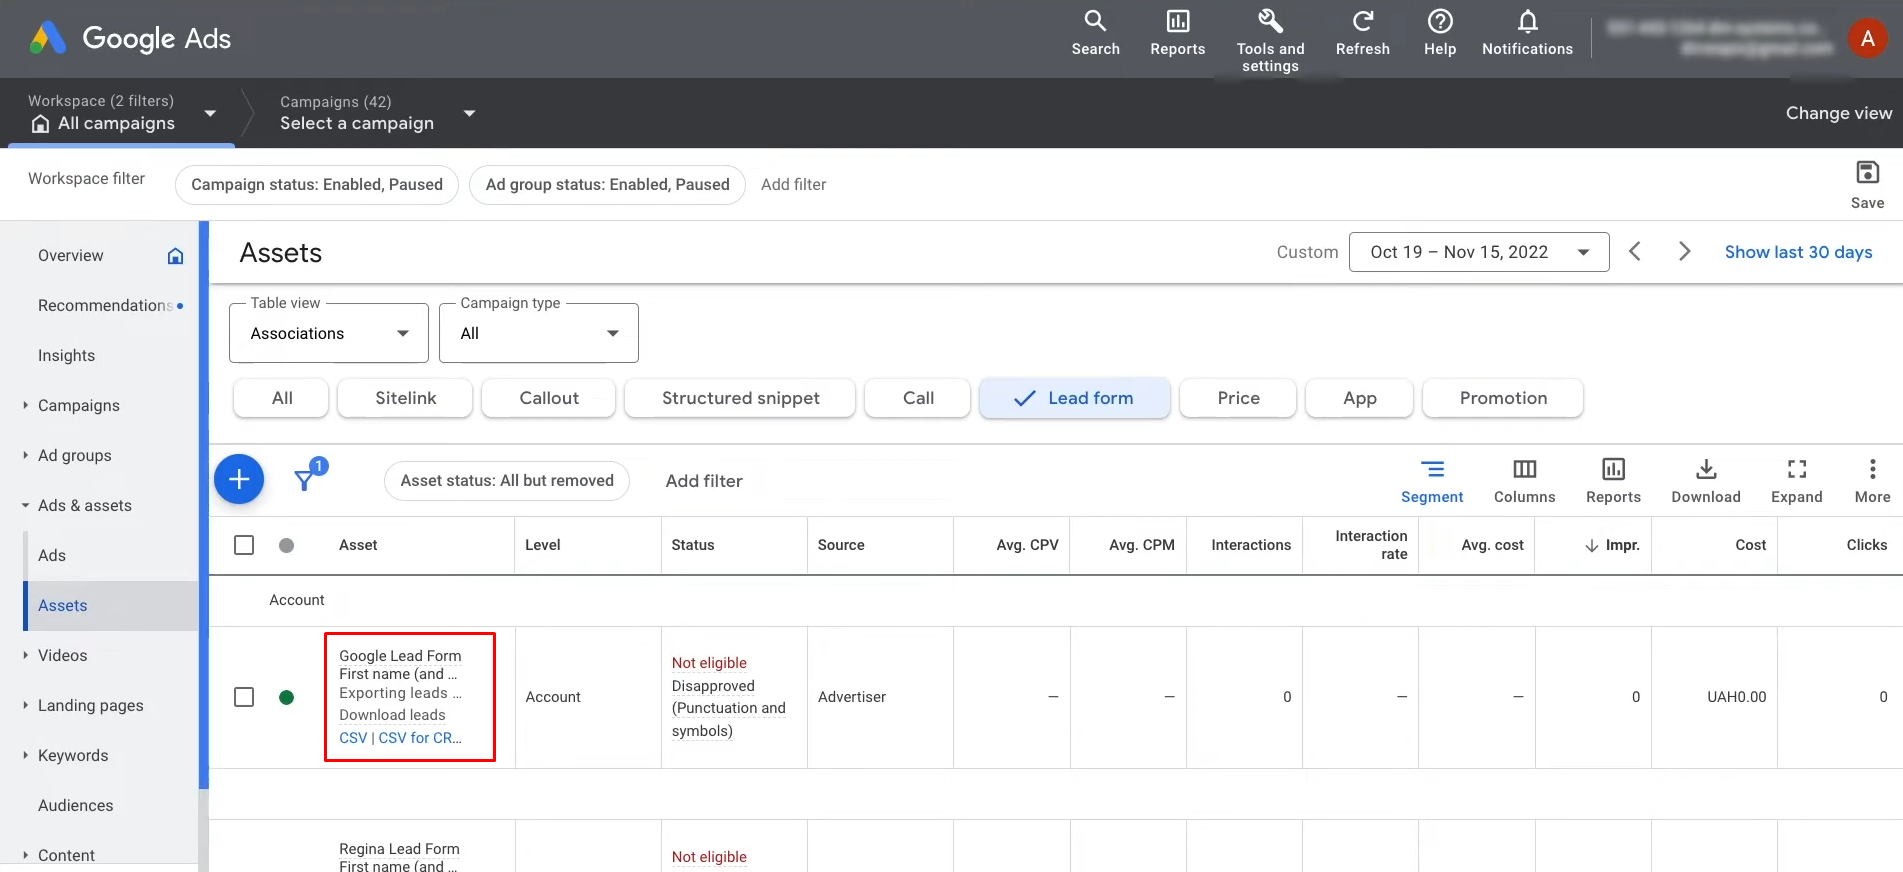
Task: Select the All asset type tab
Action: pyautogui.click(x=282, y=398)
